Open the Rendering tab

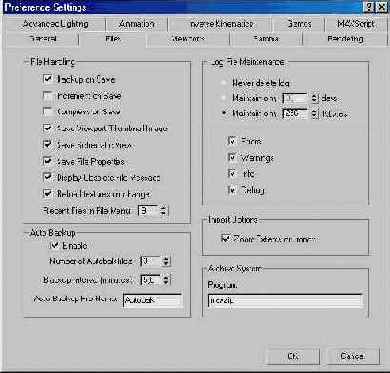[x=345, y=39]
